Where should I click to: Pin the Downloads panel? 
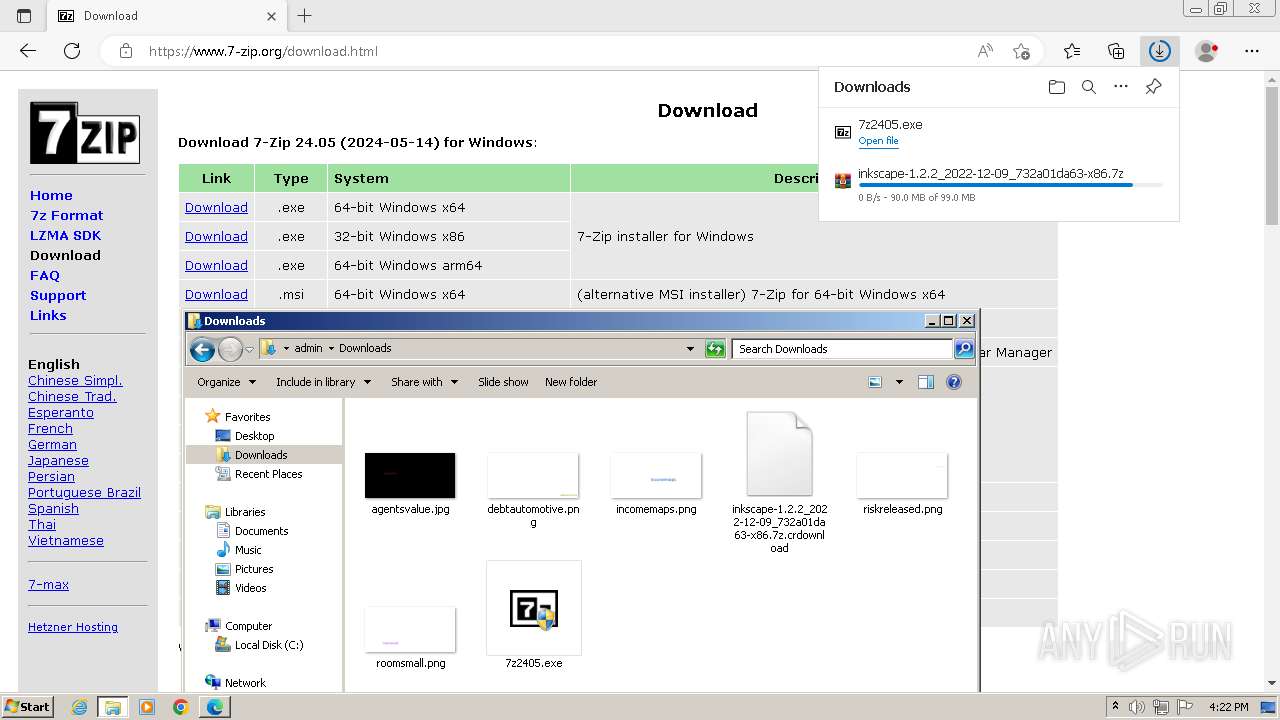[1153, 87]
